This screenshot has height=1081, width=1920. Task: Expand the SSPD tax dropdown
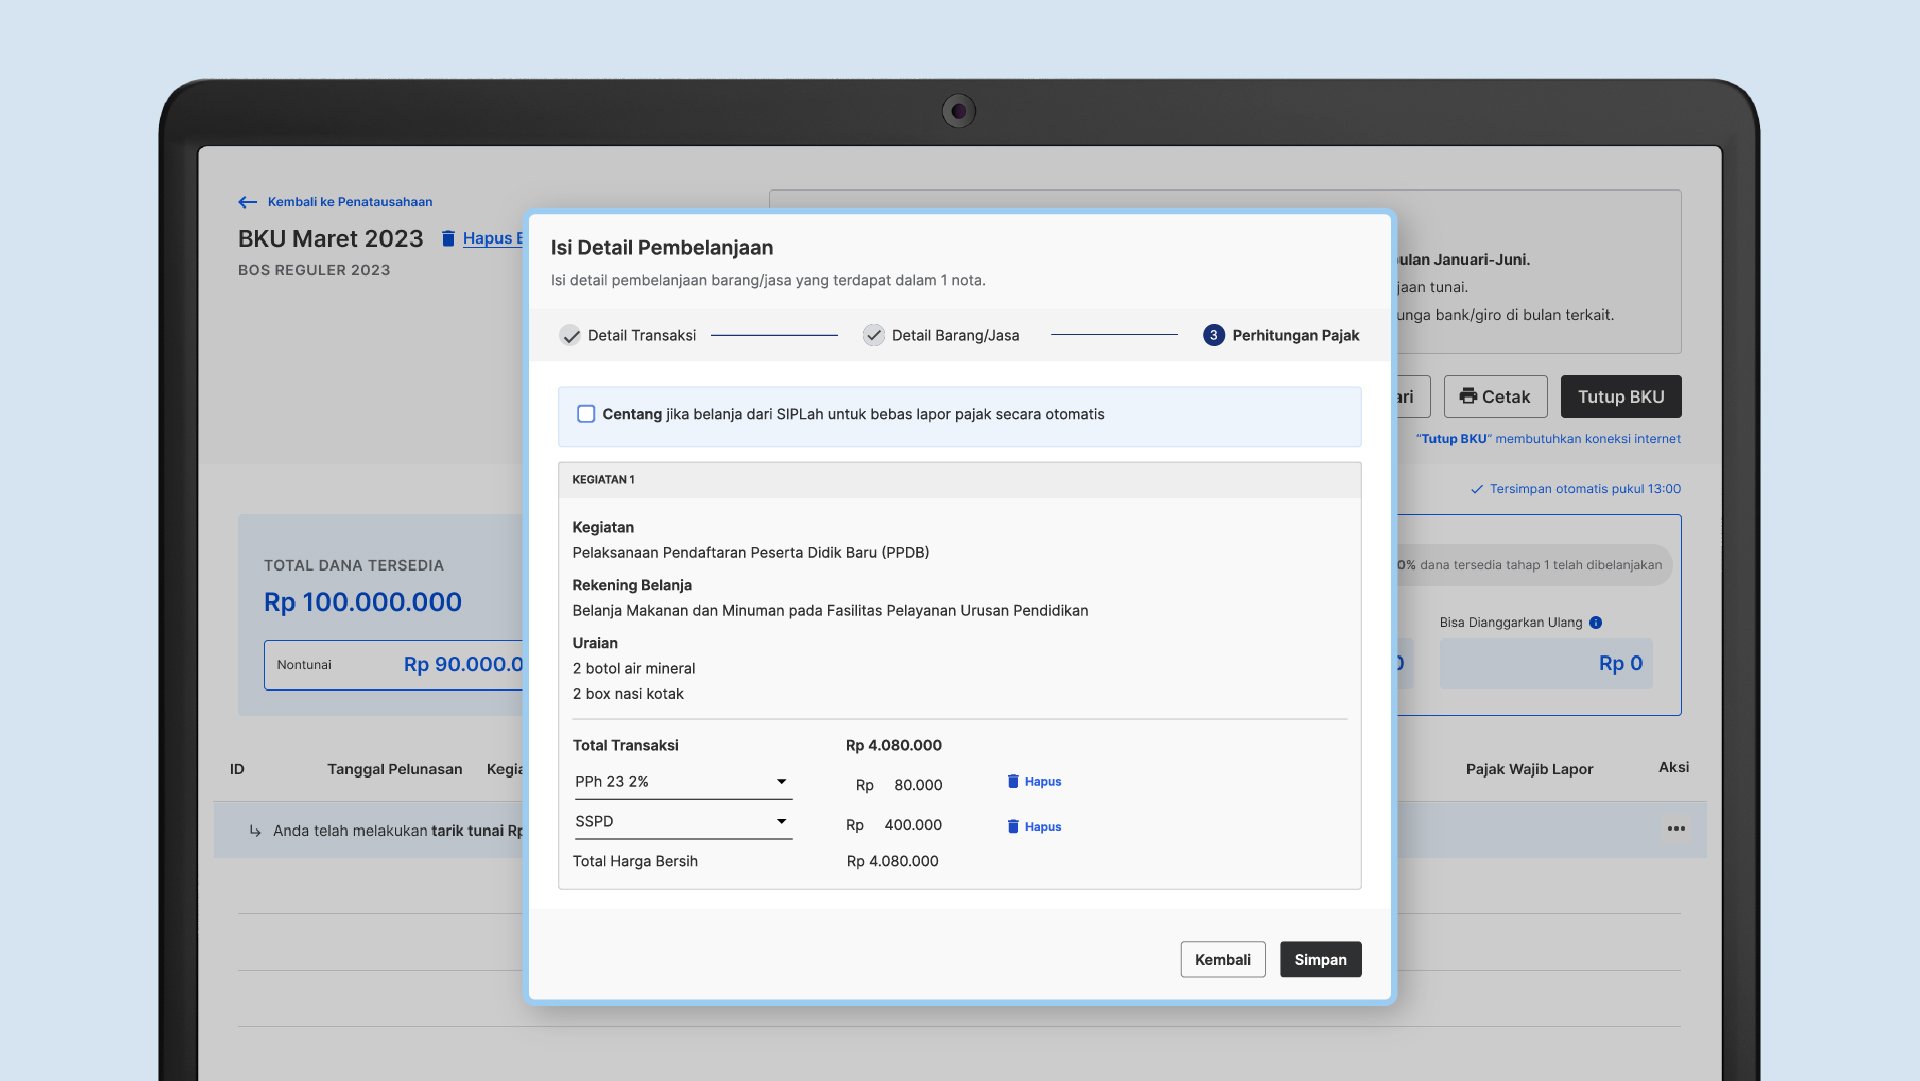682,822
